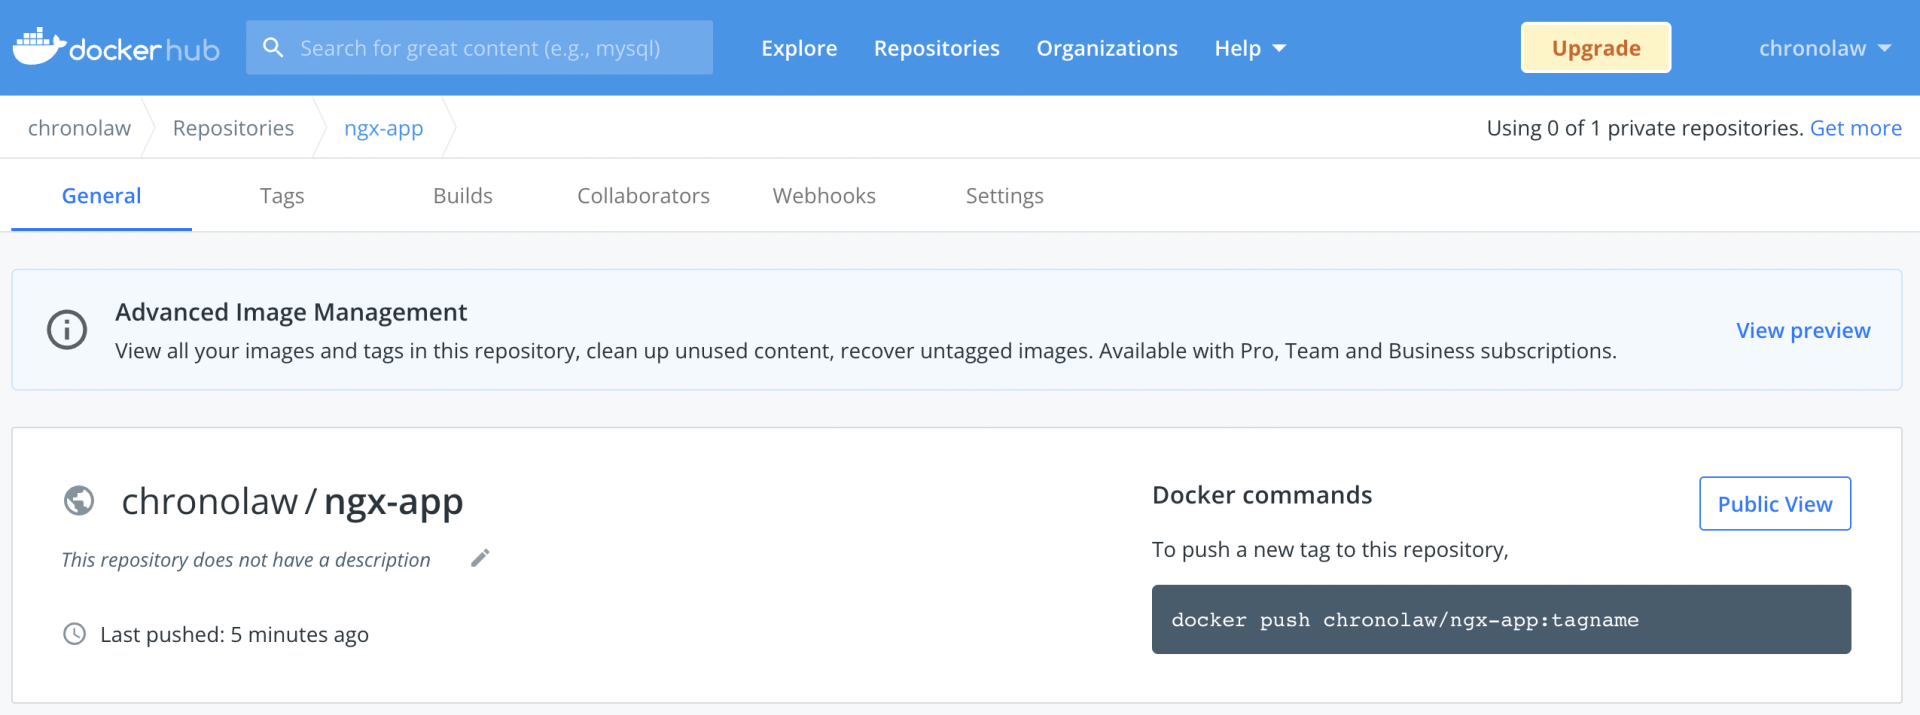The width and height of the screenshot is (1920, 715).
Task: Click the Public View button
Action: (1774, 504)
